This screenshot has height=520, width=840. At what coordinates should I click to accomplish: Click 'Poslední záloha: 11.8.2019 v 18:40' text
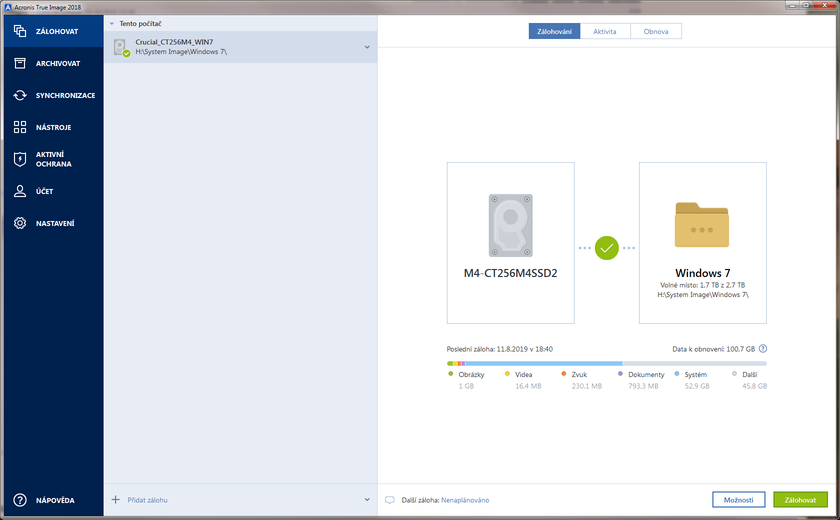tap(500, 349)
